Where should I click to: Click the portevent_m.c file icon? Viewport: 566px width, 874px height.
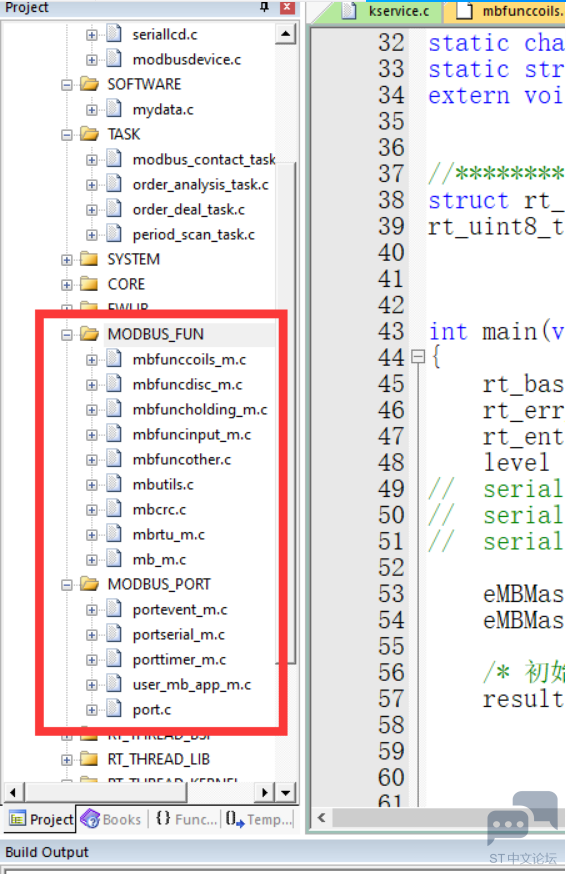point(114,609)
